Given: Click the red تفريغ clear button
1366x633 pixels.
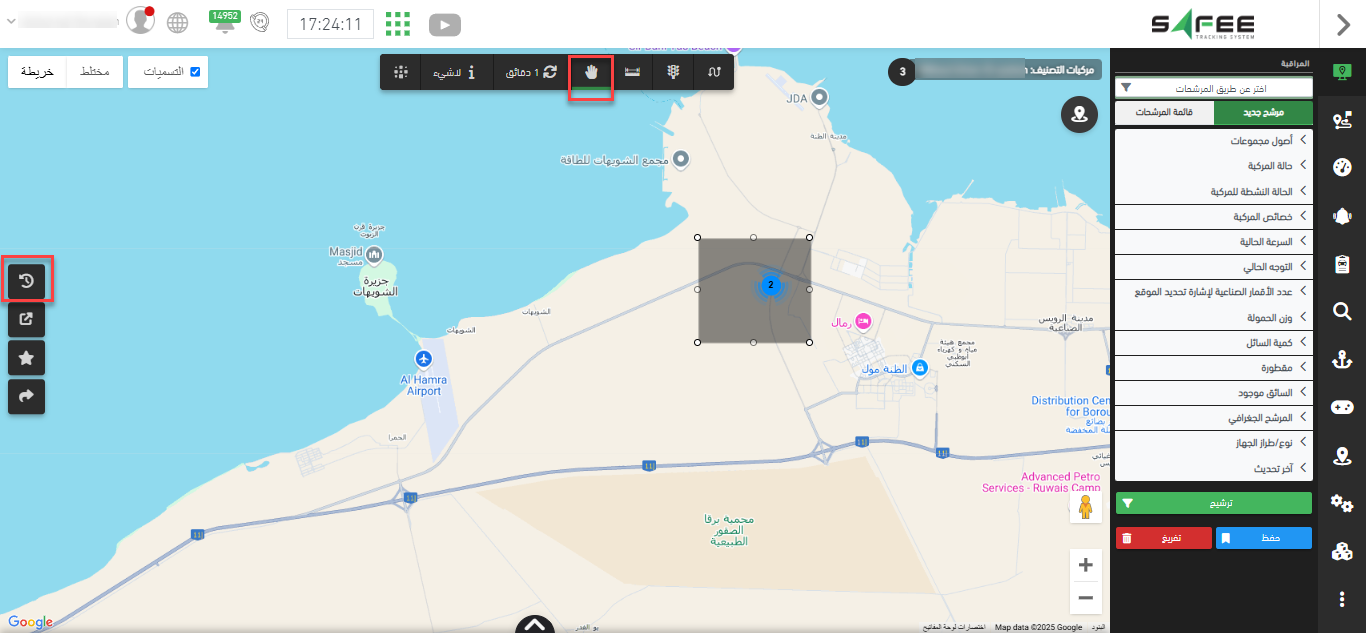Looking at the screenshot, I should click(1163, 538).
